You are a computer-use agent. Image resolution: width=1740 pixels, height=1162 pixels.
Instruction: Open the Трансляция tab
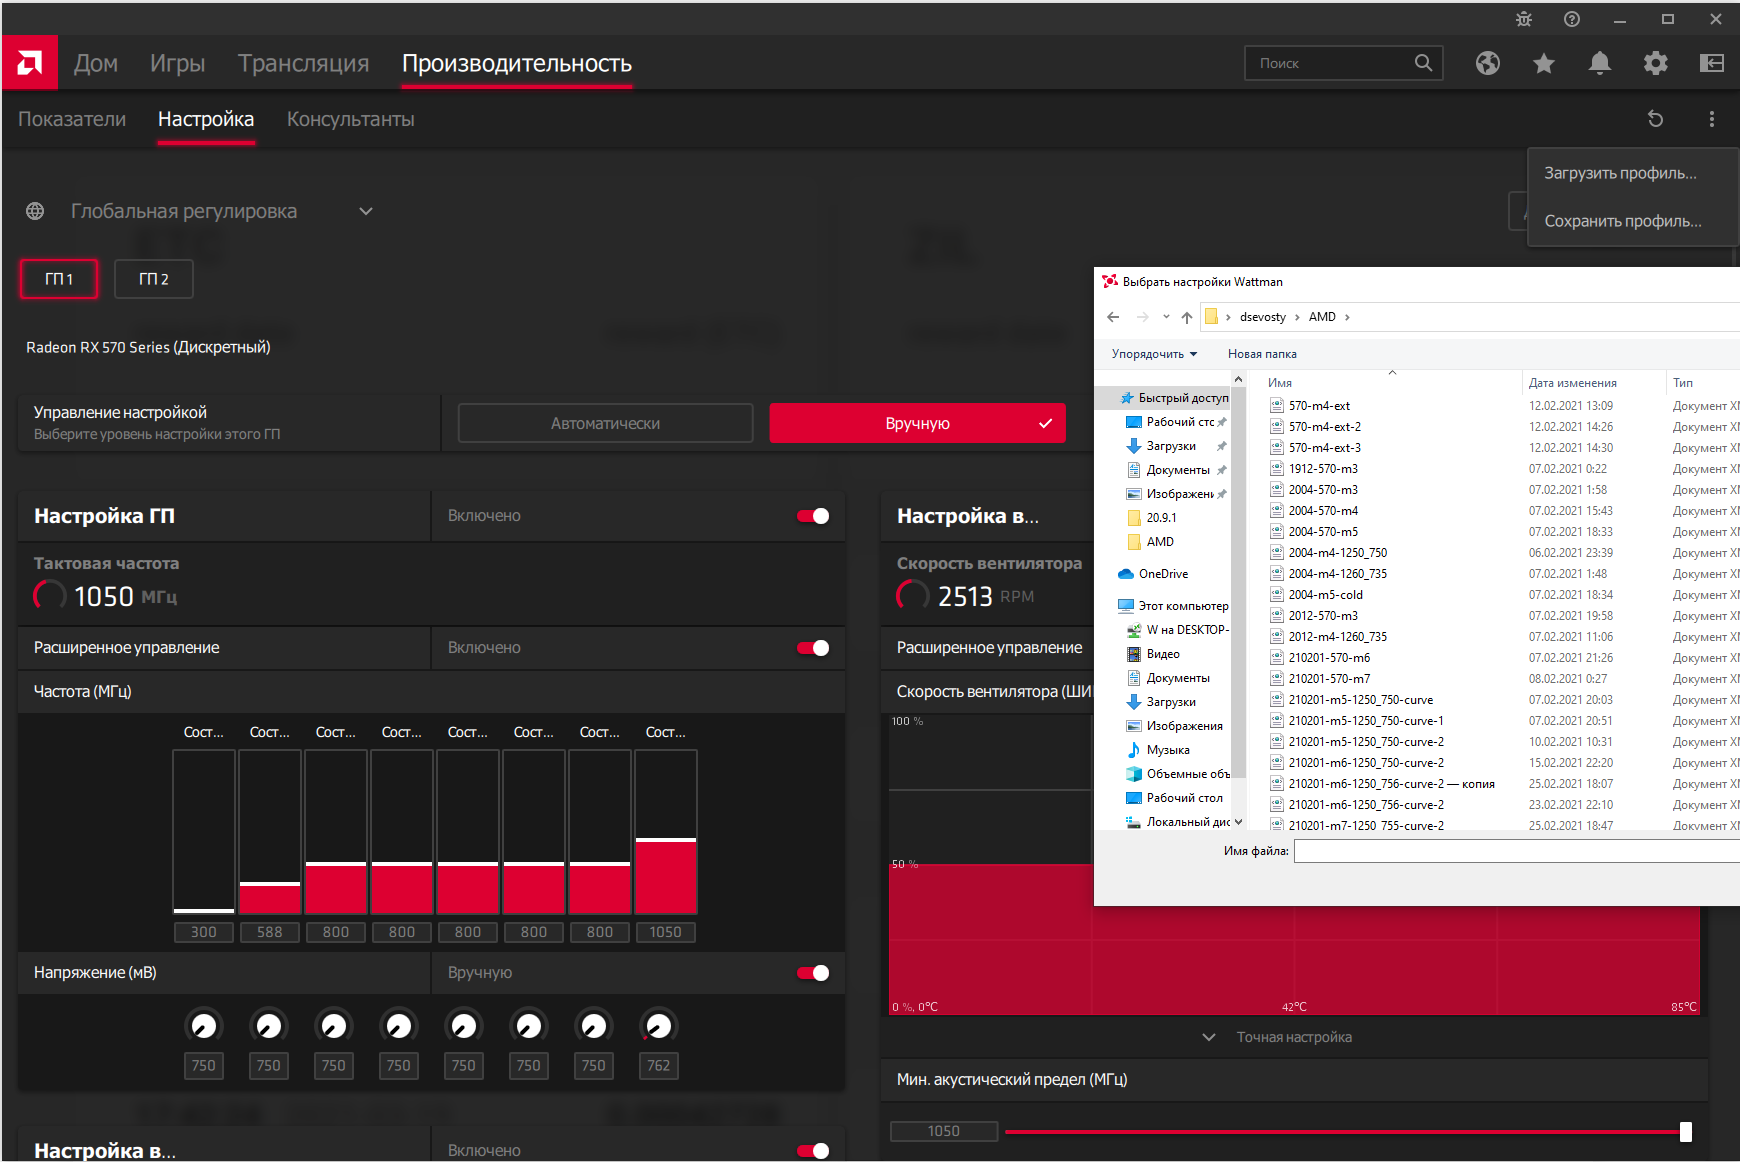pyautogui.click(x=303, y=63)
